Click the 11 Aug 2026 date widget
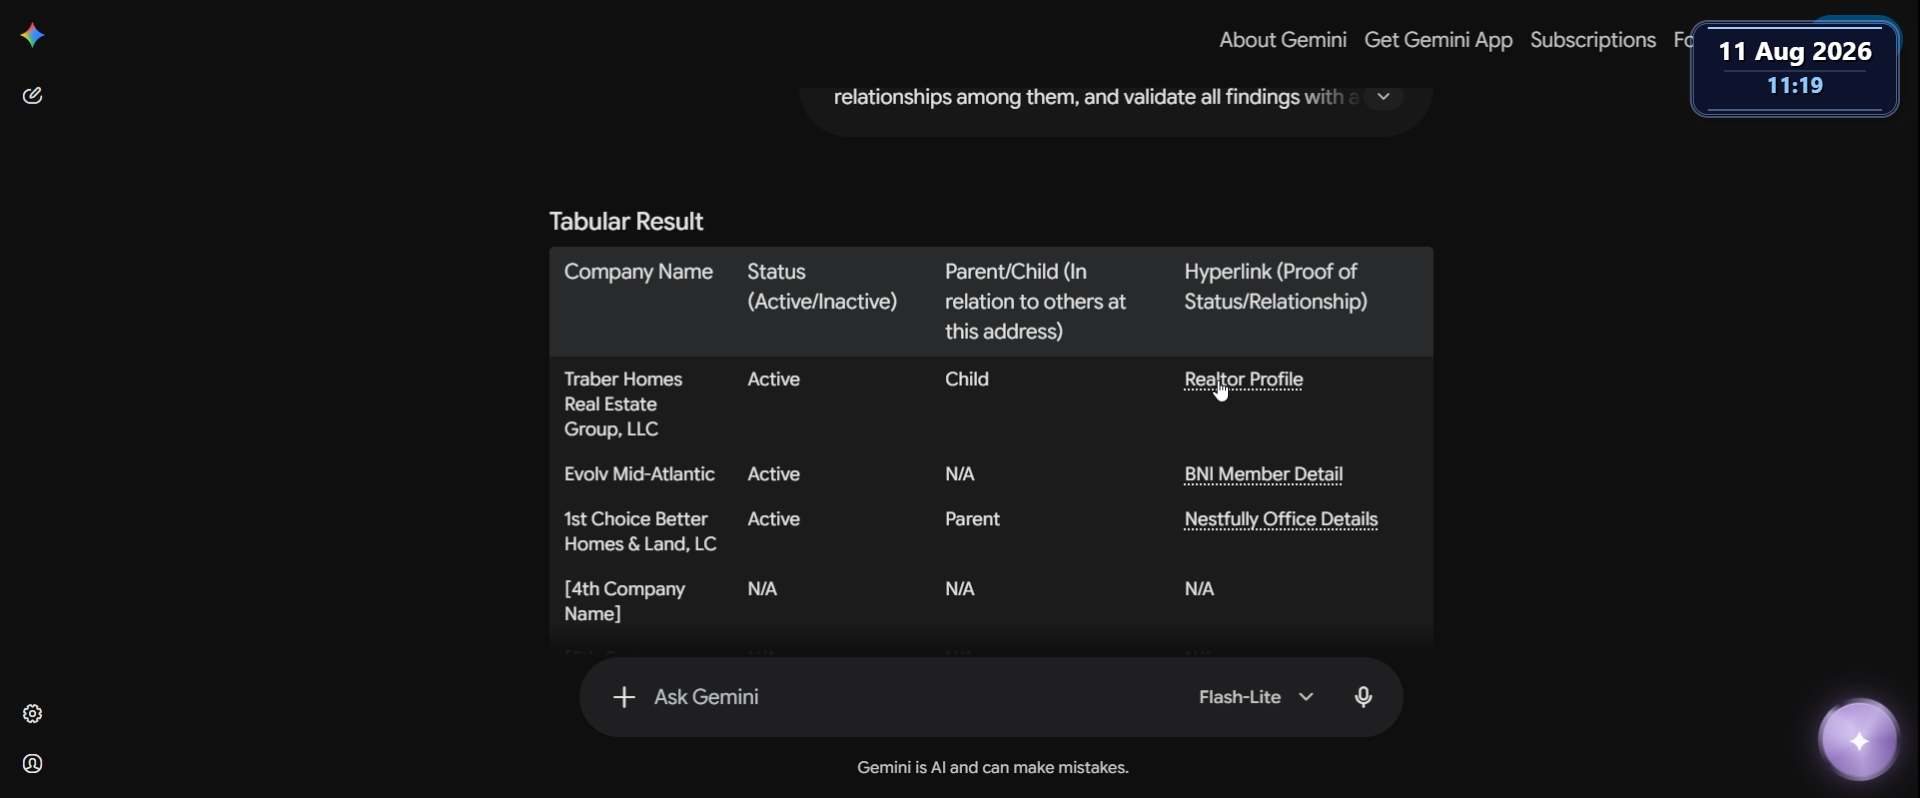The height and width of the screenshot is (798, 1920). 1795,68
